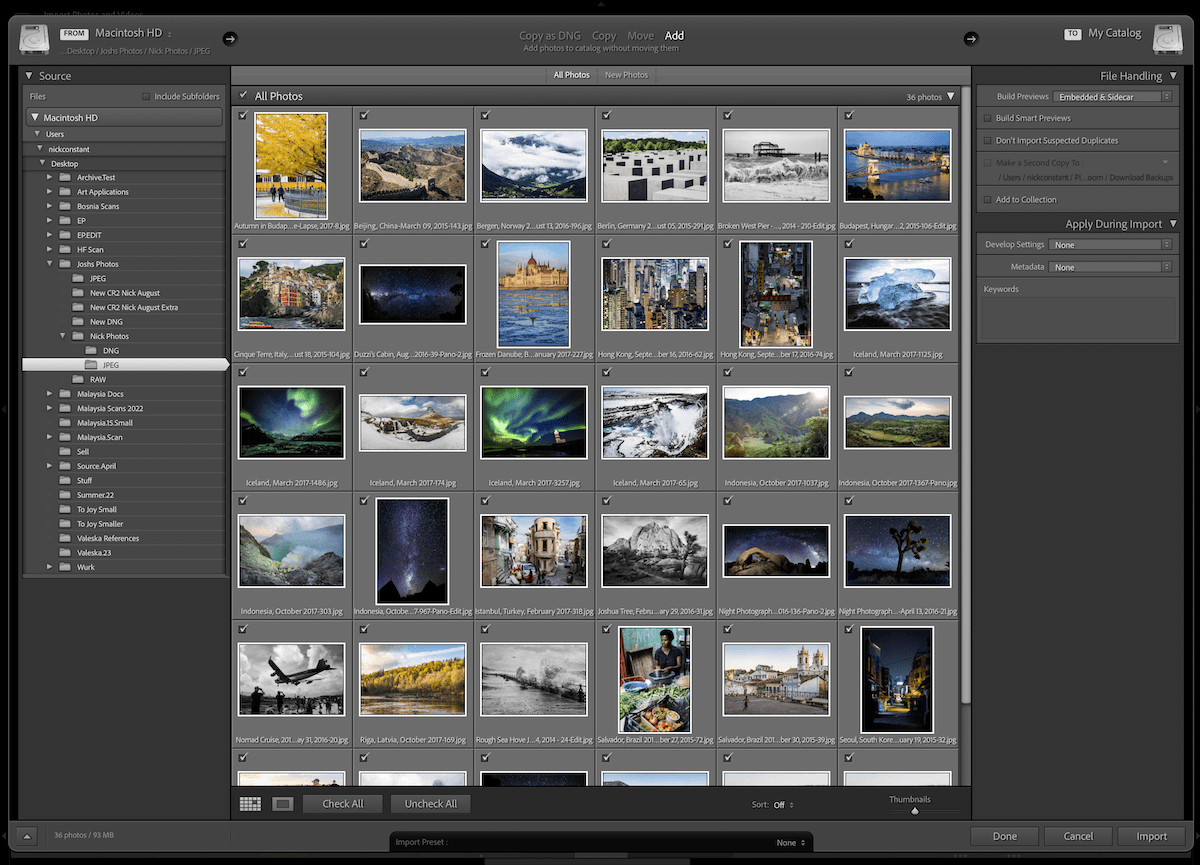Click the Import button

[x=1152, y=836]
